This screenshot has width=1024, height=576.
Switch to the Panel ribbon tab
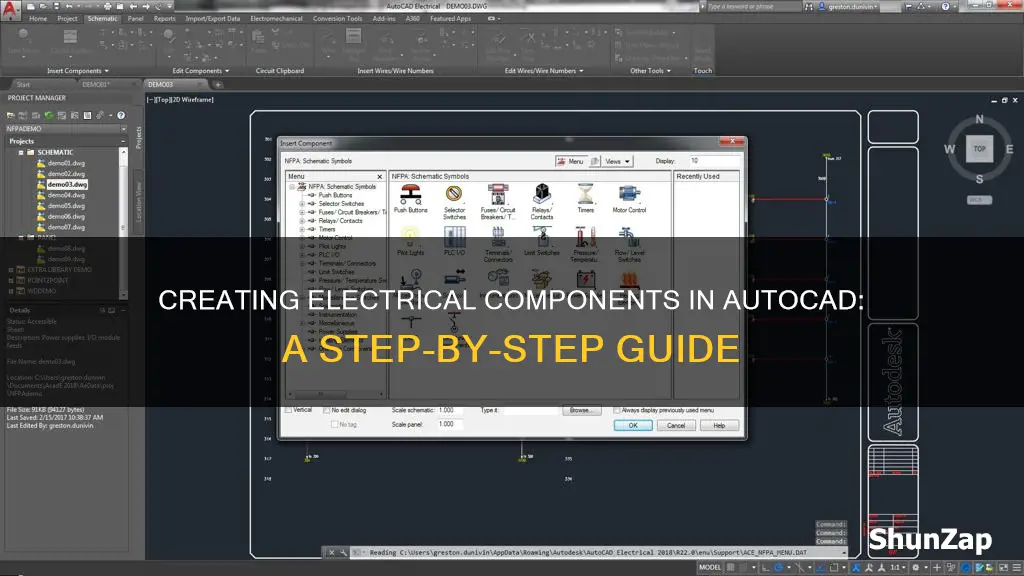coord(135,18)
